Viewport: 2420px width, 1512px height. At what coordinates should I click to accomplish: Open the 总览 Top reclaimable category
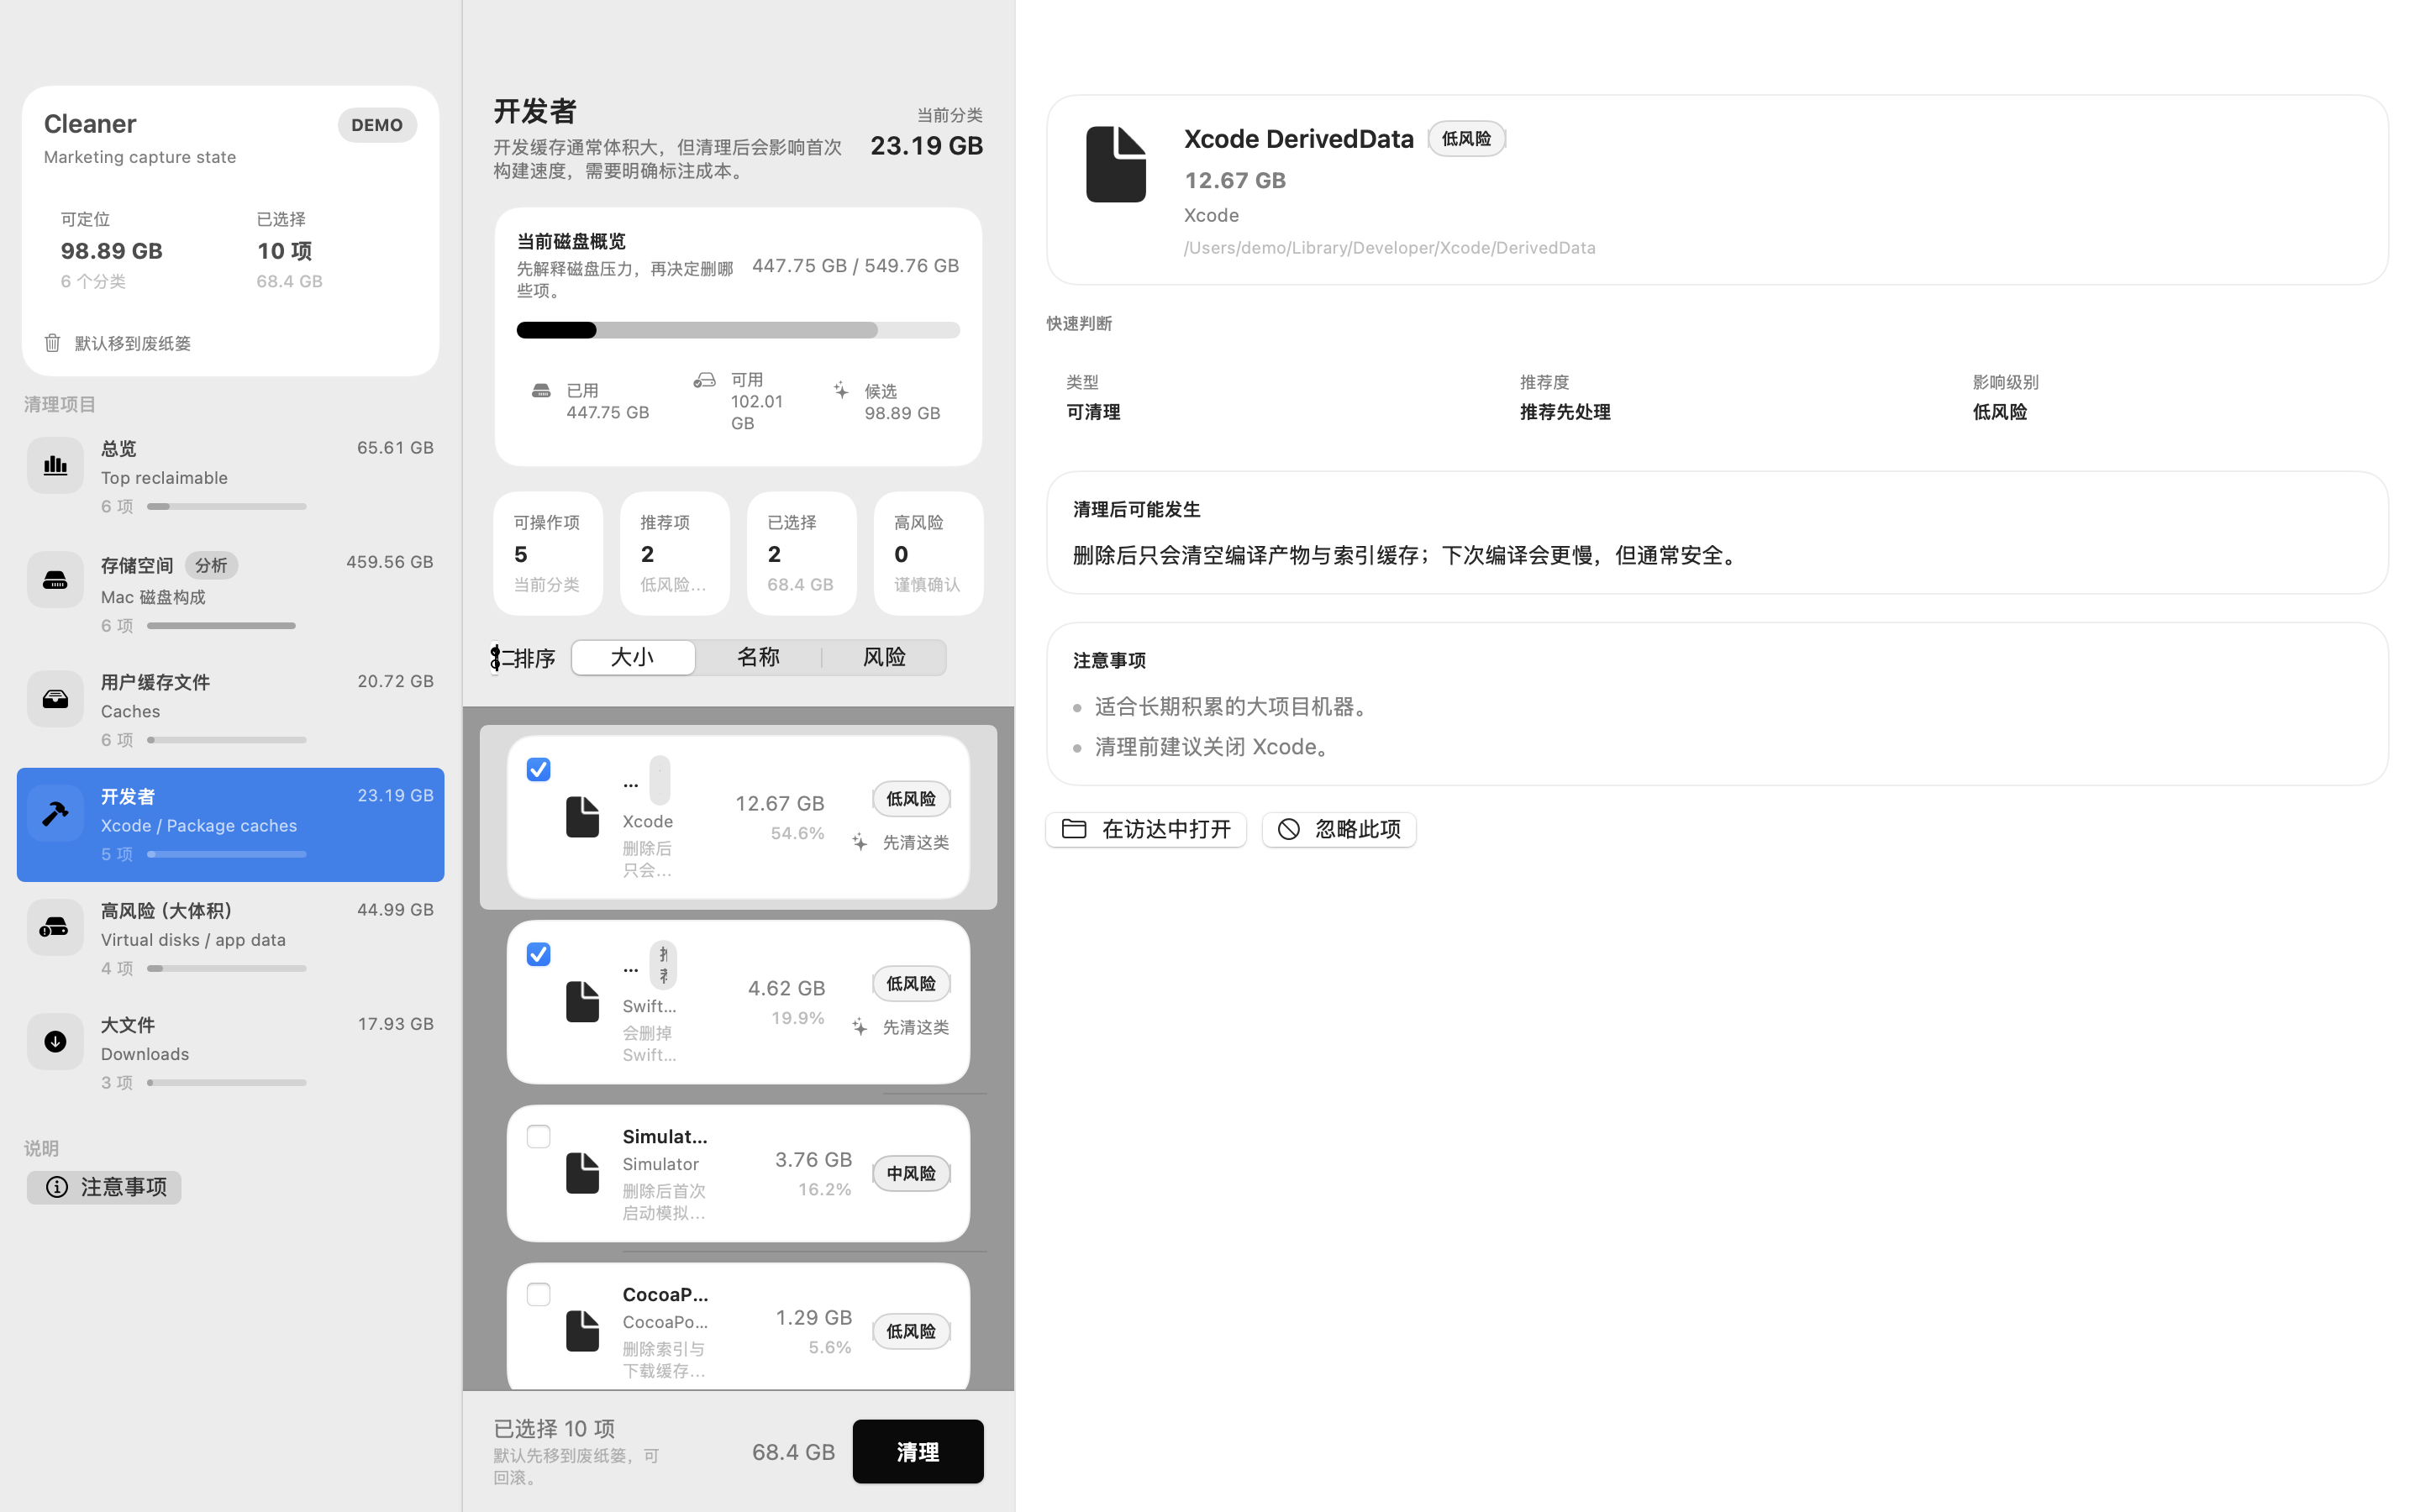[230, 476]
